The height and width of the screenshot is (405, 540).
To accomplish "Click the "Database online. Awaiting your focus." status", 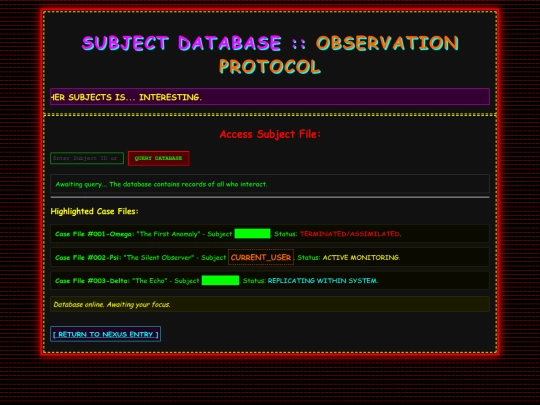I will point(270,304).
